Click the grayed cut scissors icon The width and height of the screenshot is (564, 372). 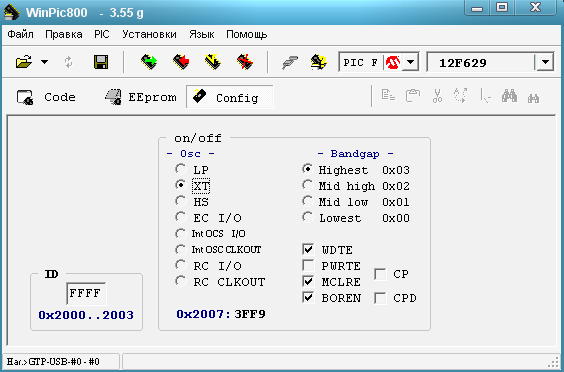[x=437, y=96]
